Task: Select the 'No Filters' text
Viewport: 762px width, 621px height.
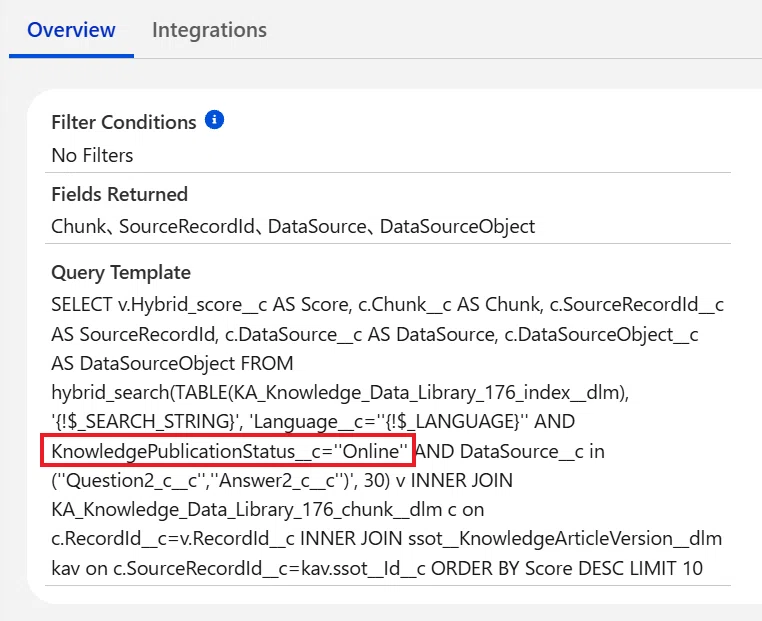Action: [92, 155]
